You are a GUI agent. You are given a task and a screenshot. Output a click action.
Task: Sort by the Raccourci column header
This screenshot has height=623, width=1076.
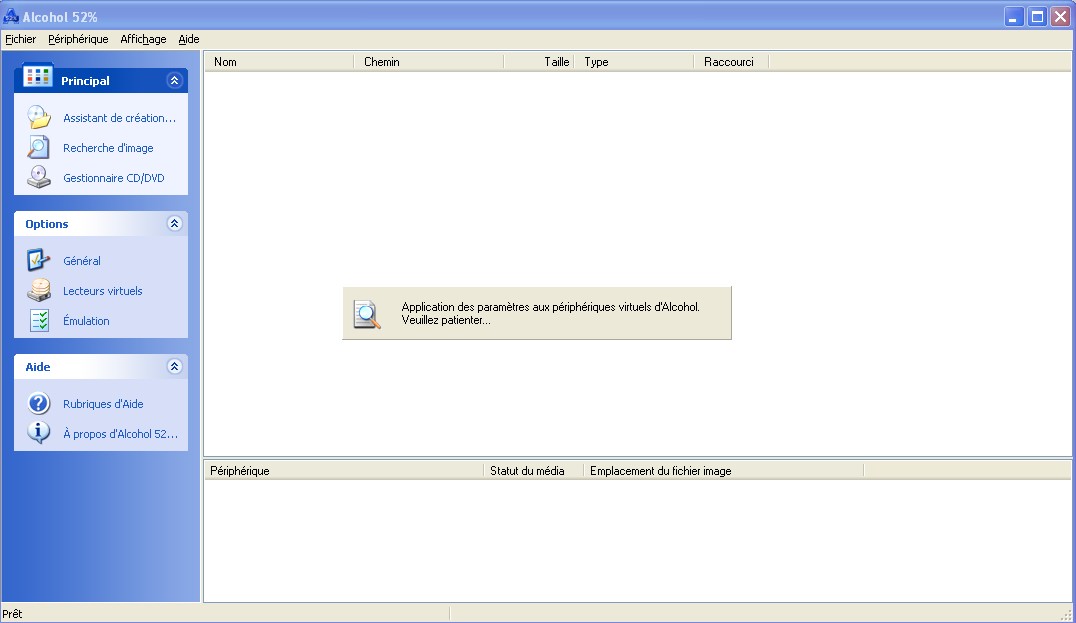coord(732,62)
